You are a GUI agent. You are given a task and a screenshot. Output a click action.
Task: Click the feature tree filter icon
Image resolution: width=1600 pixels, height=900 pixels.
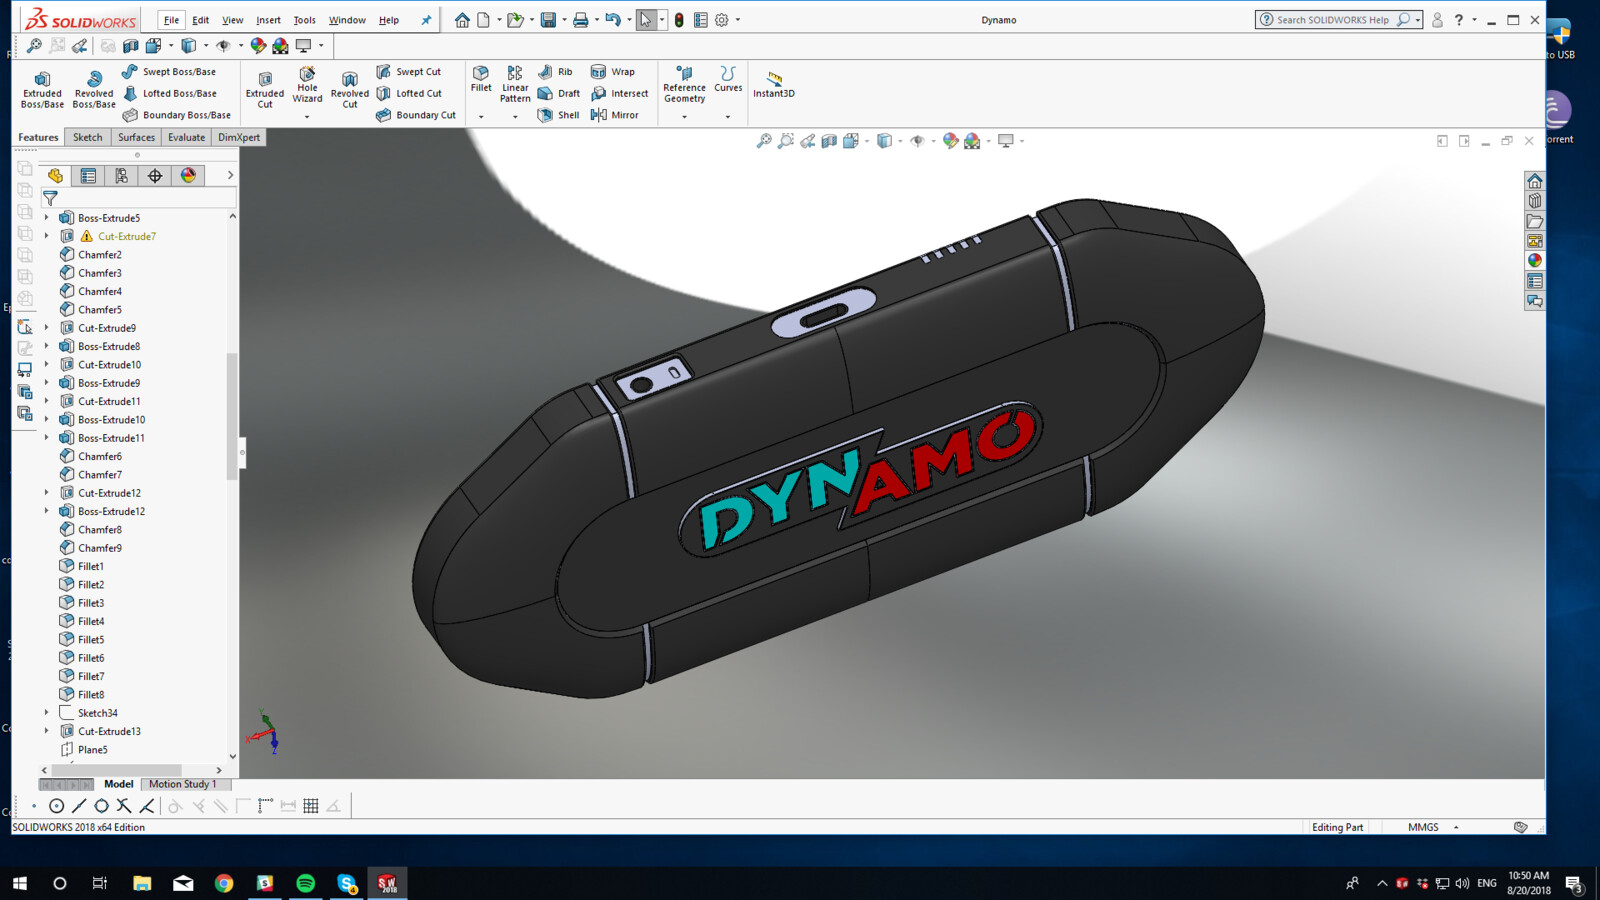50,198
